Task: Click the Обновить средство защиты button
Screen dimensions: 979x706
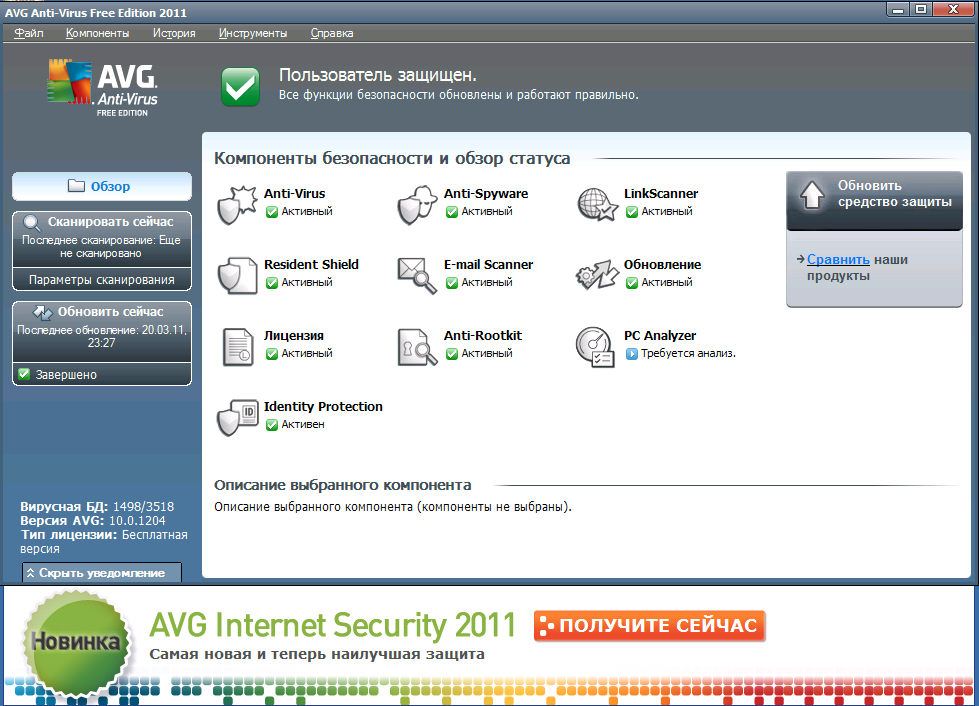Action: (874, 201)
